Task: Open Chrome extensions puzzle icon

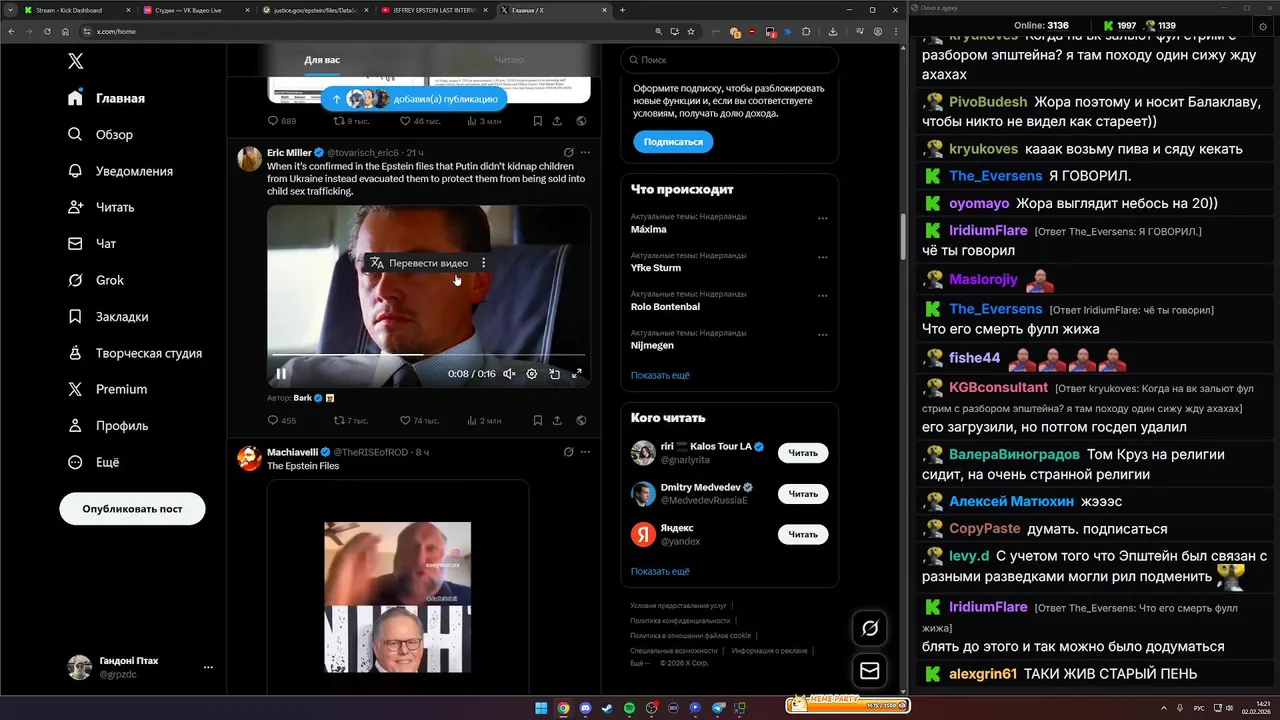Action: (805, 31)
